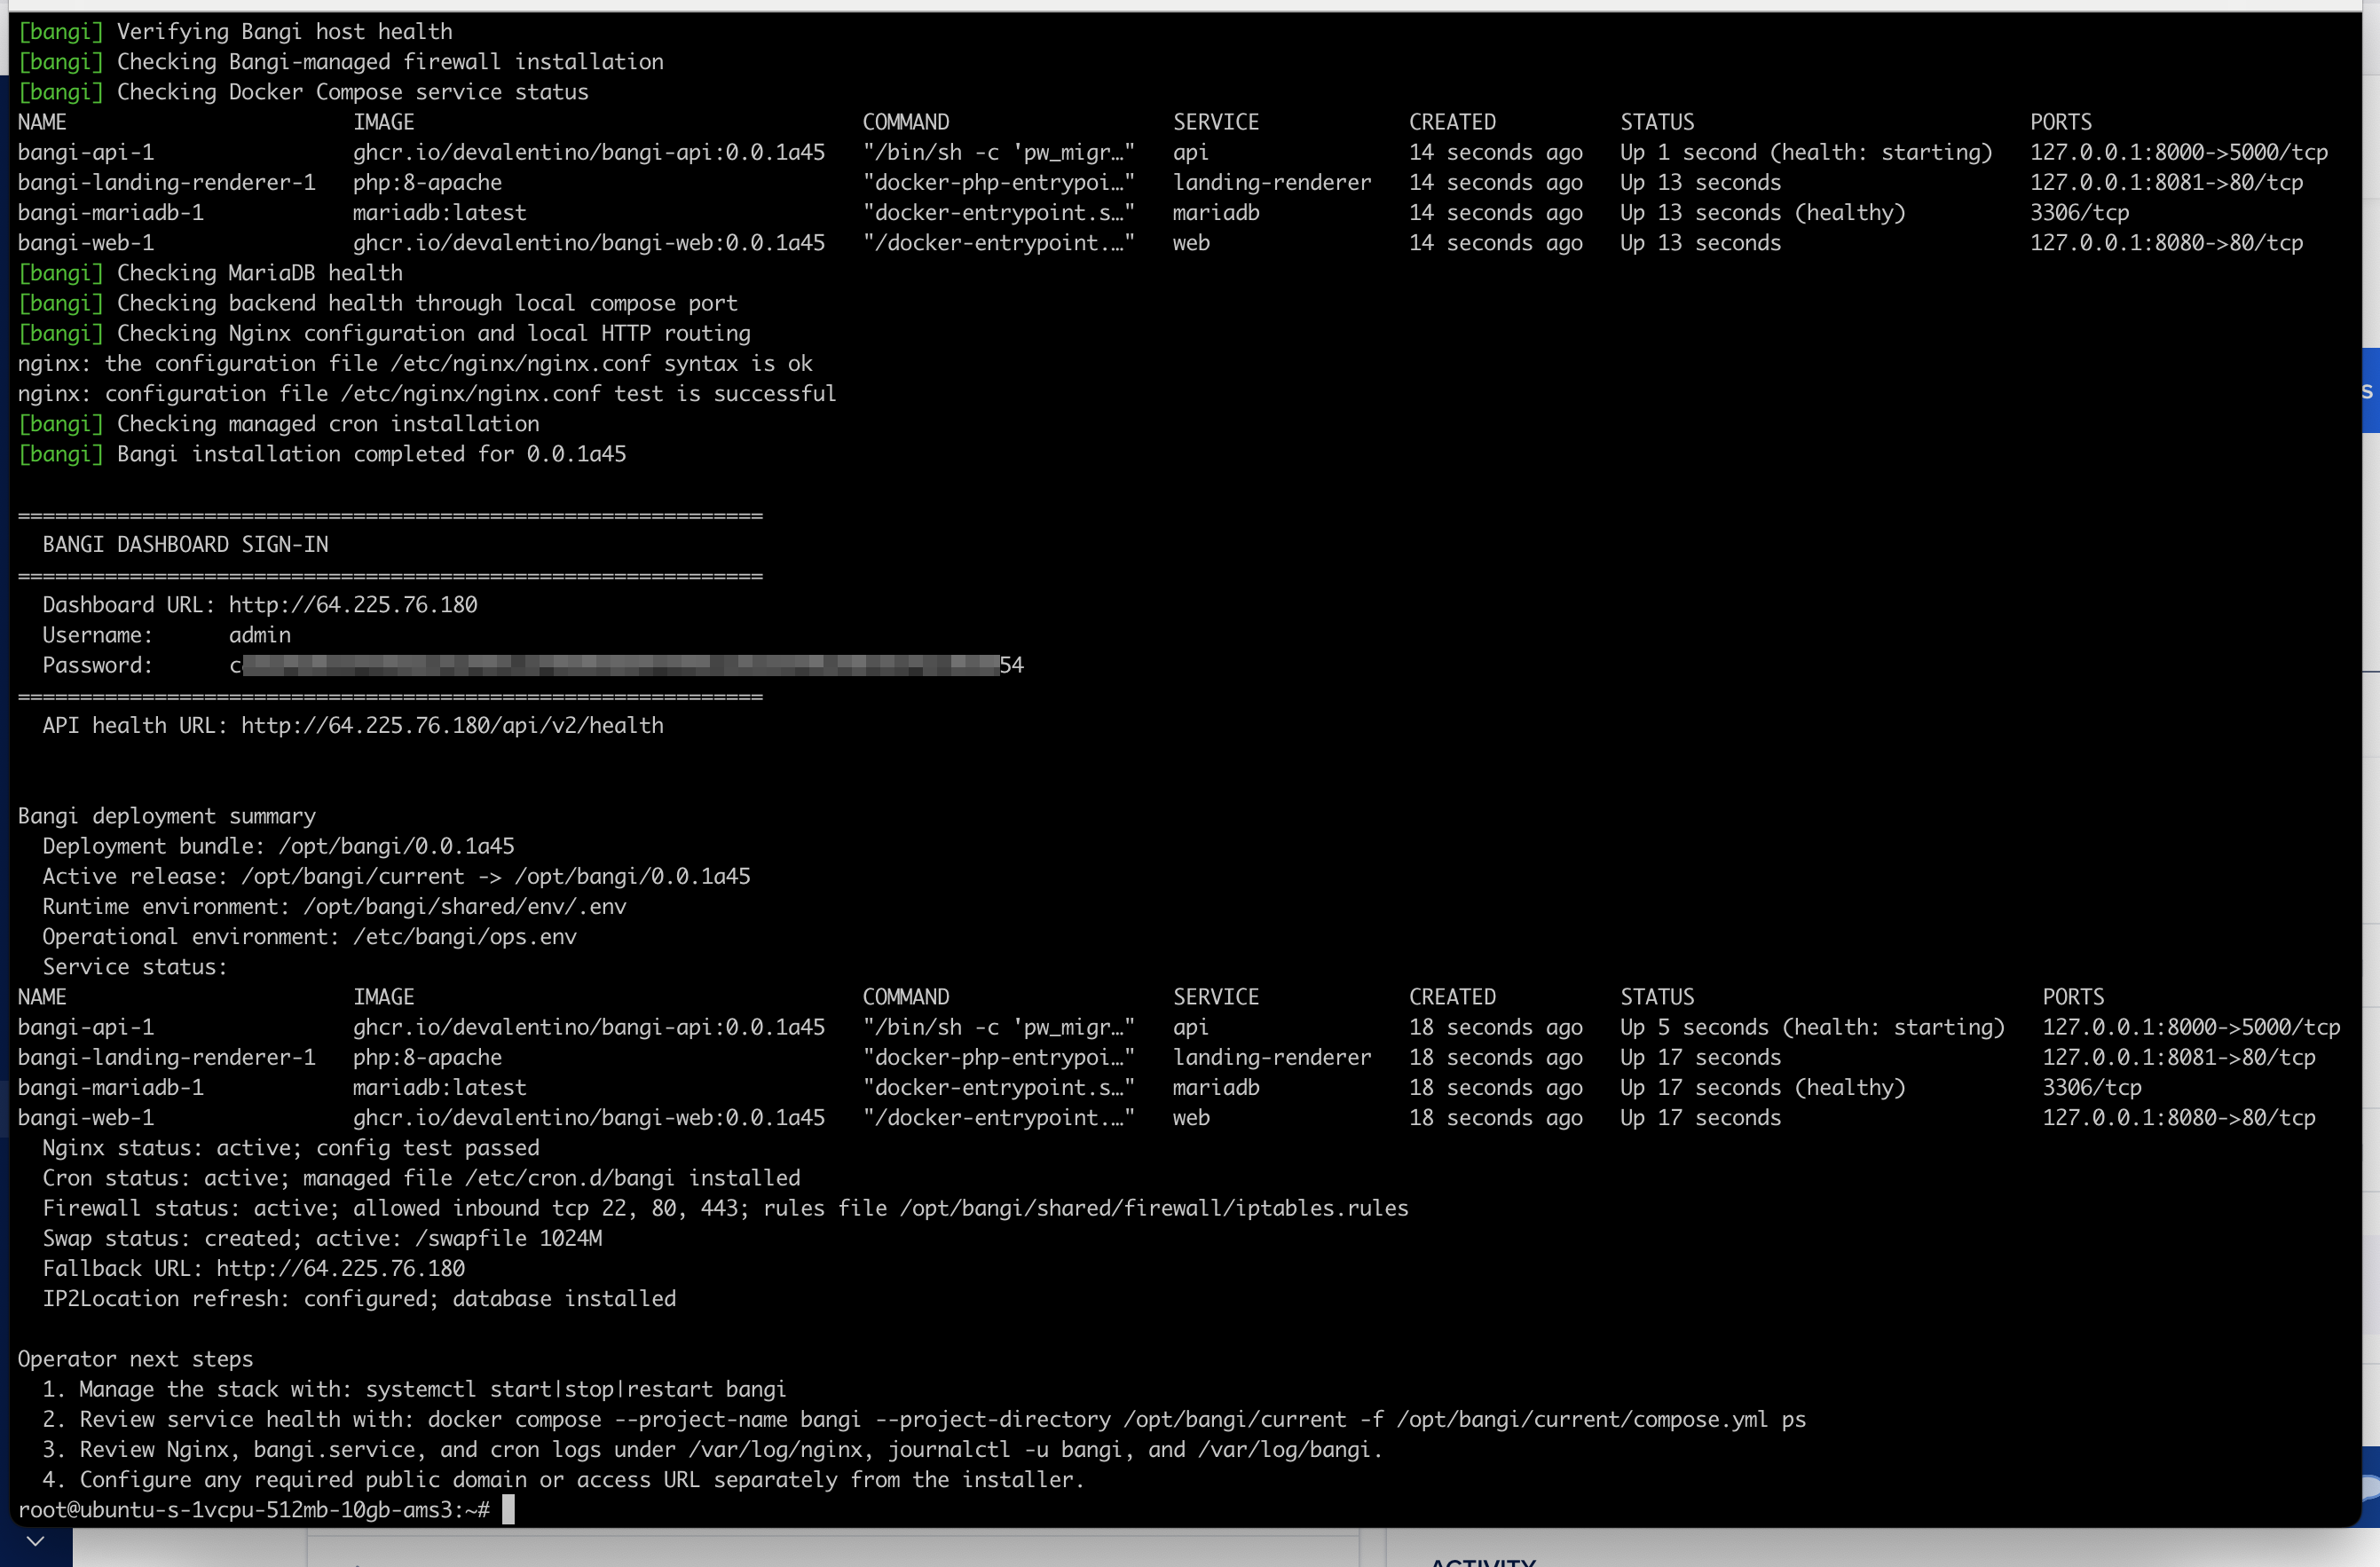Click the Dashboard URL http://64.225.76.180
The width and height of the screenshot is (2380, 1567).
pyautogui.click(x=353, y=605)
